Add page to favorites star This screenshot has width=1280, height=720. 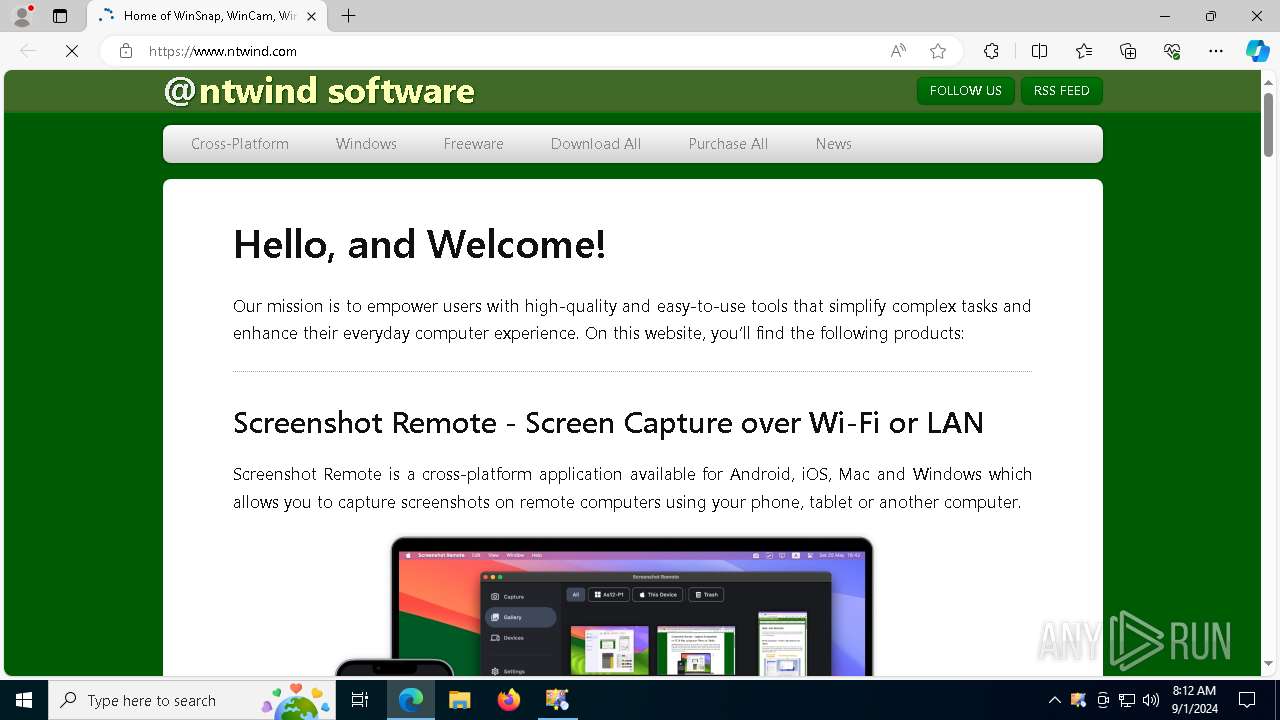(x=937, y=51)
